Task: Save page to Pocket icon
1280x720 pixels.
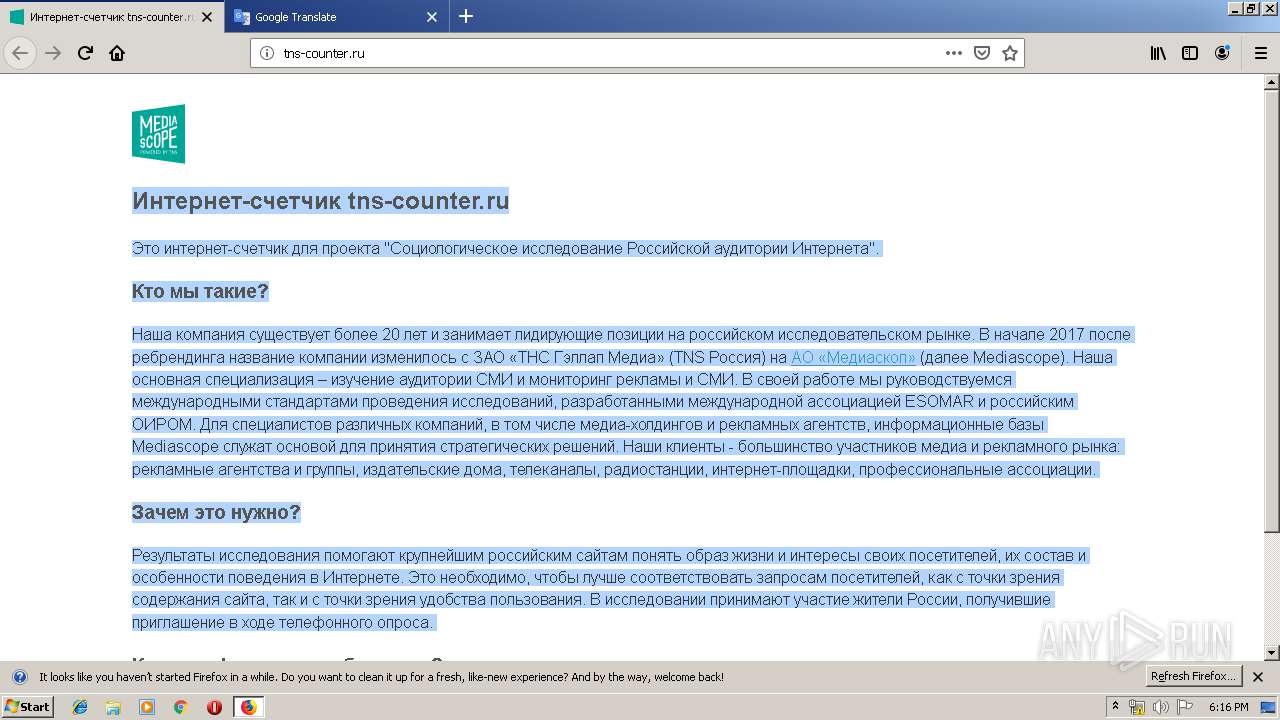Action: pyautogui.click(x=982, y=53)
